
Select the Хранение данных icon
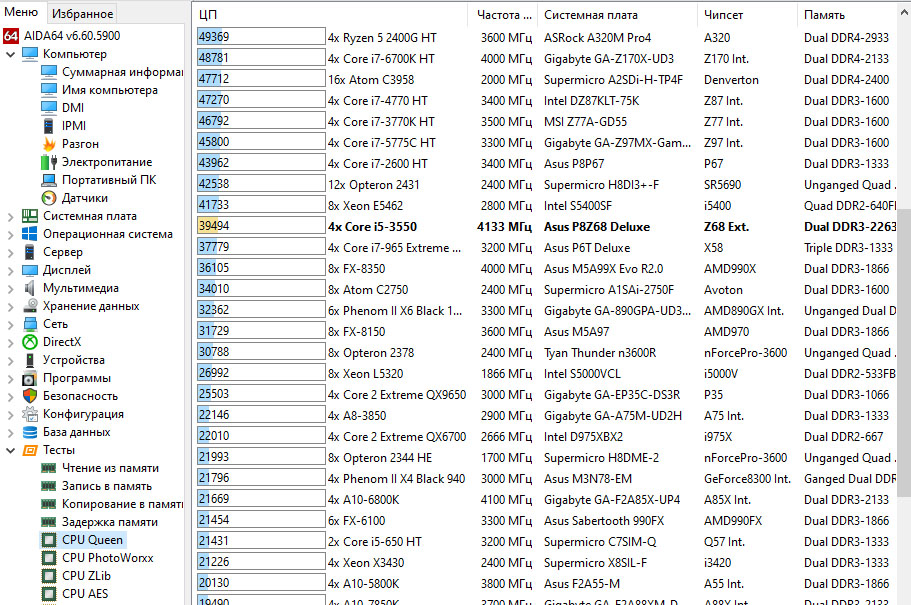(x=30, y=306)
